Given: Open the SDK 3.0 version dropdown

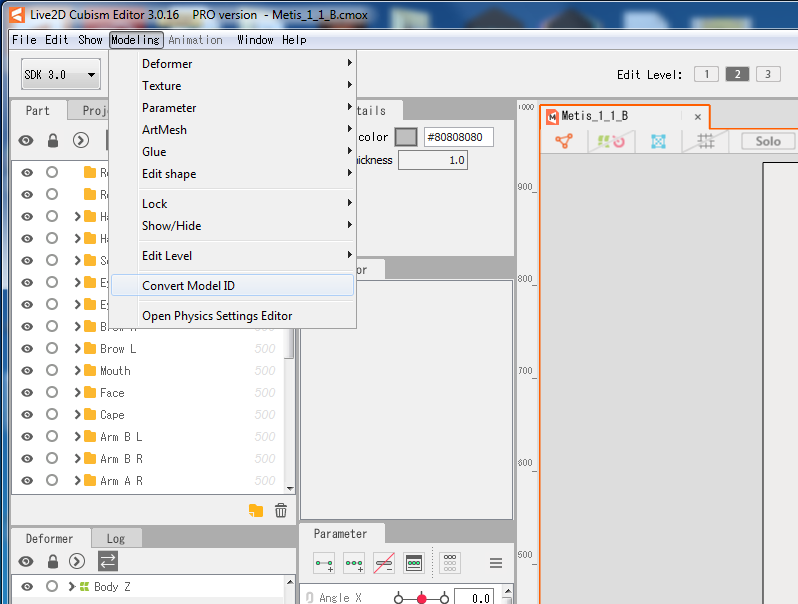Looking at the screenshot, I should [61, 75].
